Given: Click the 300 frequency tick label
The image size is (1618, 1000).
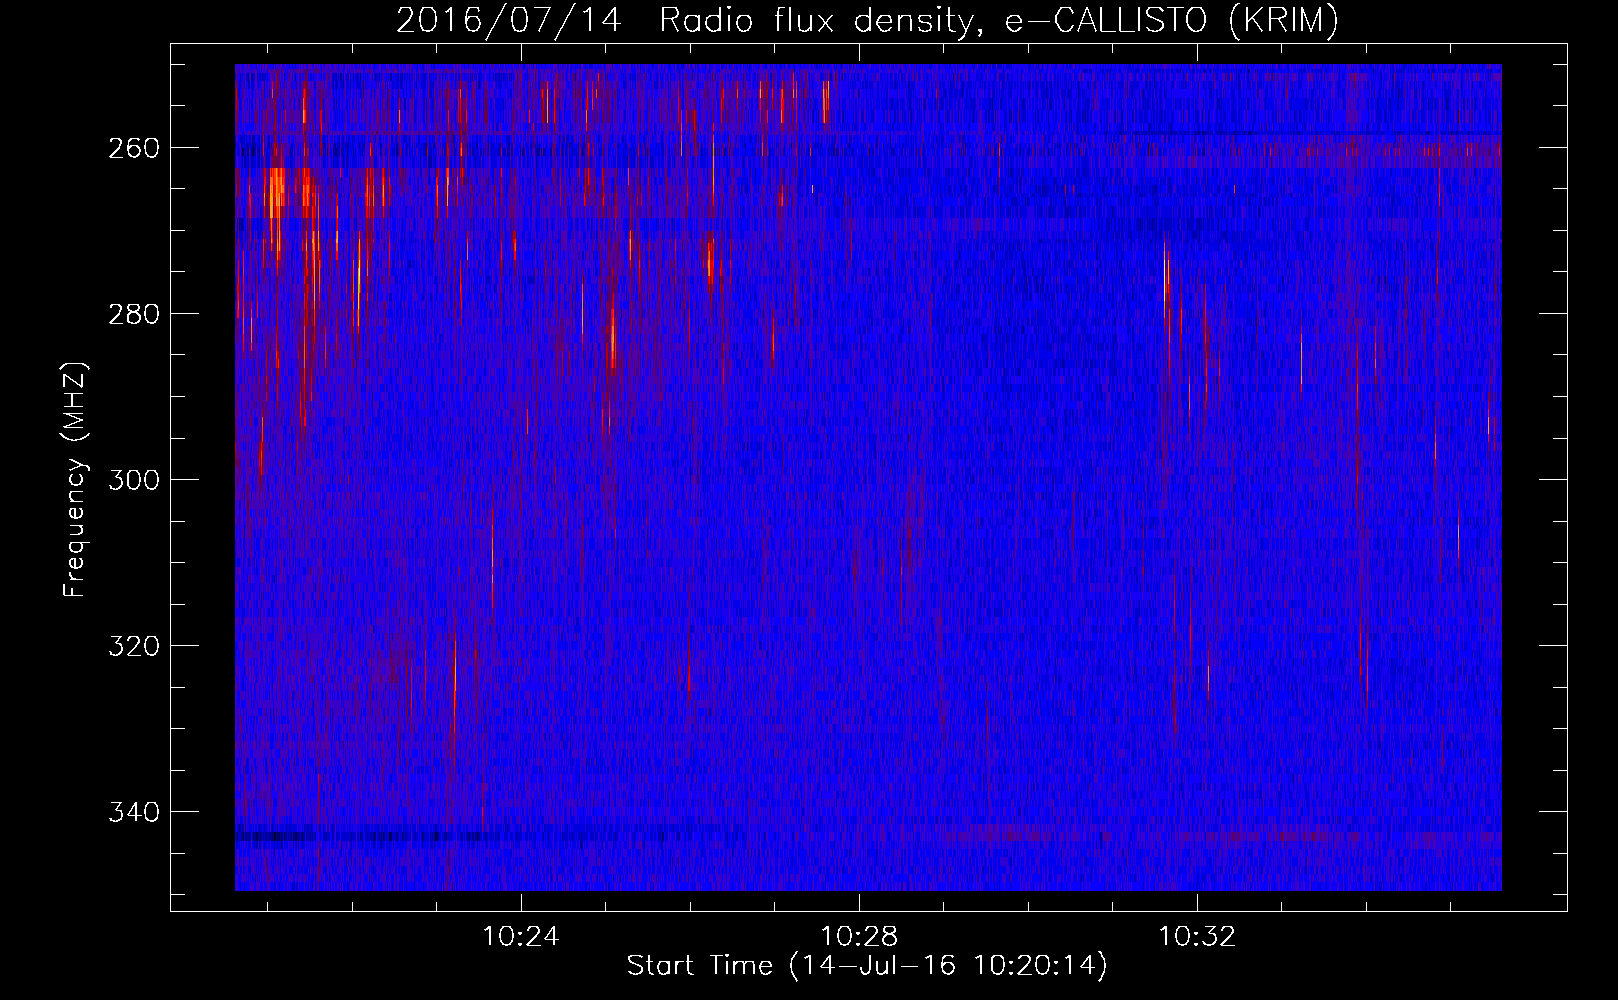Looking at the screenshot, I should click(x=133, y=480).
